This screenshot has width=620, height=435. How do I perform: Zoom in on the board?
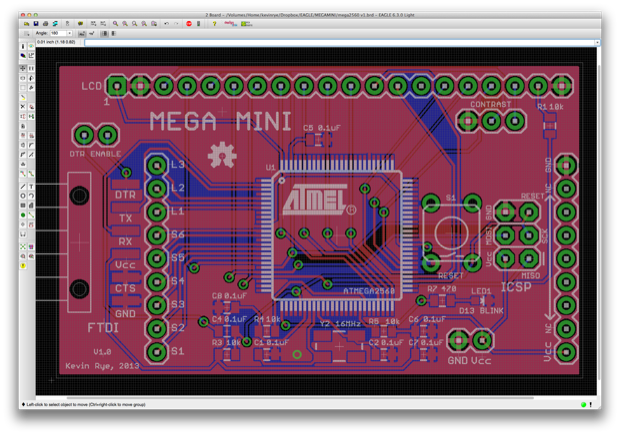click(125, 24)
